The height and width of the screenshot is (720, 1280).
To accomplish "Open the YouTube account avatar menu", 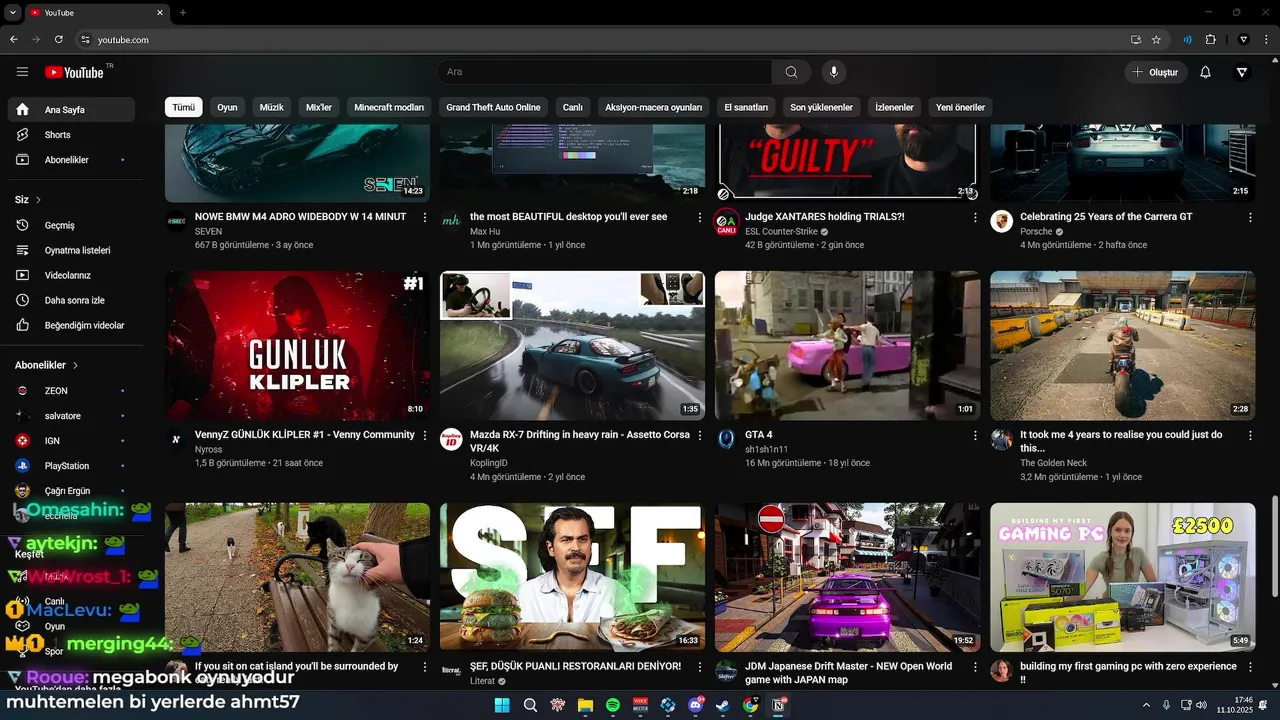I will click(x=1242, y=72).
